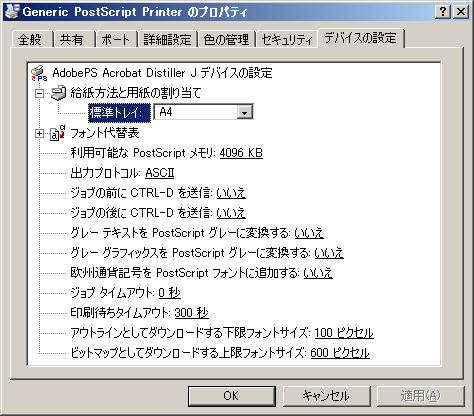This screenshot has width=474, height=416.
Task: Select the 4096 KB PostScript memory value
Action: click(241, 153)
